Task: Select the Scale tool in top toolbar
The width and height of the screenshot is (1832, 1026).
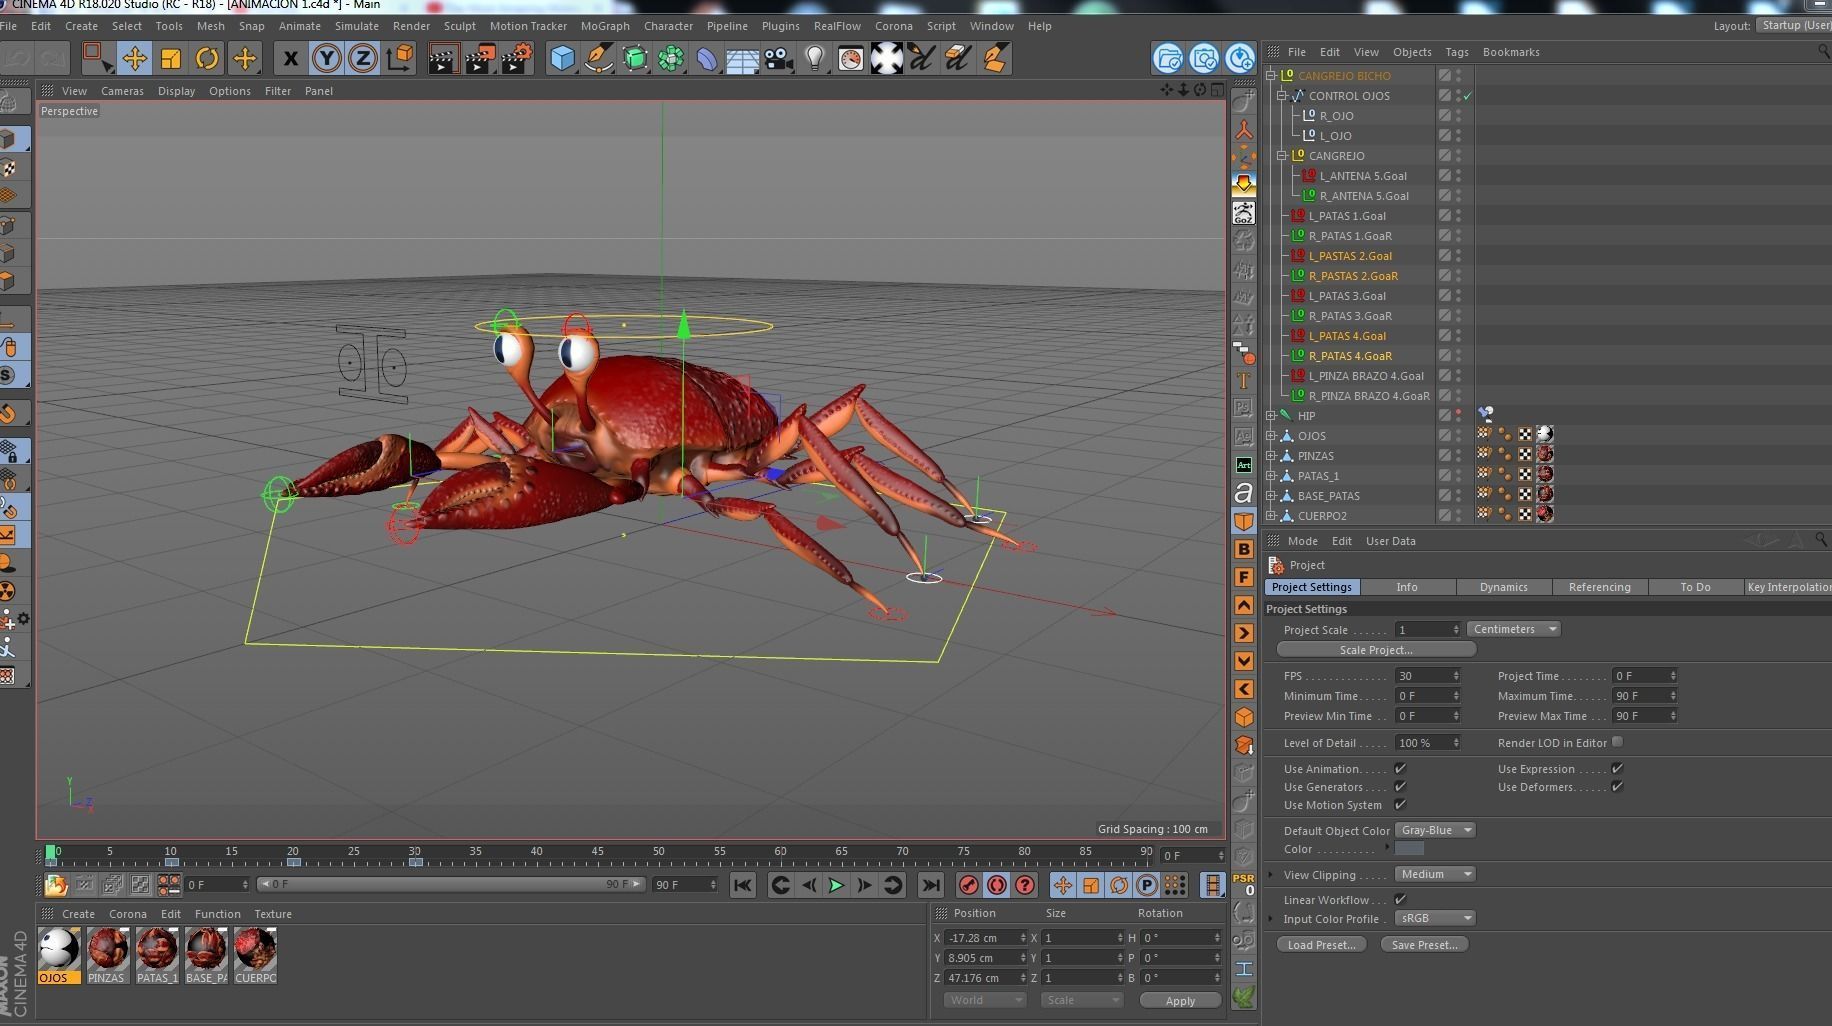Action: pyautogui.click(x=170, y=58)
